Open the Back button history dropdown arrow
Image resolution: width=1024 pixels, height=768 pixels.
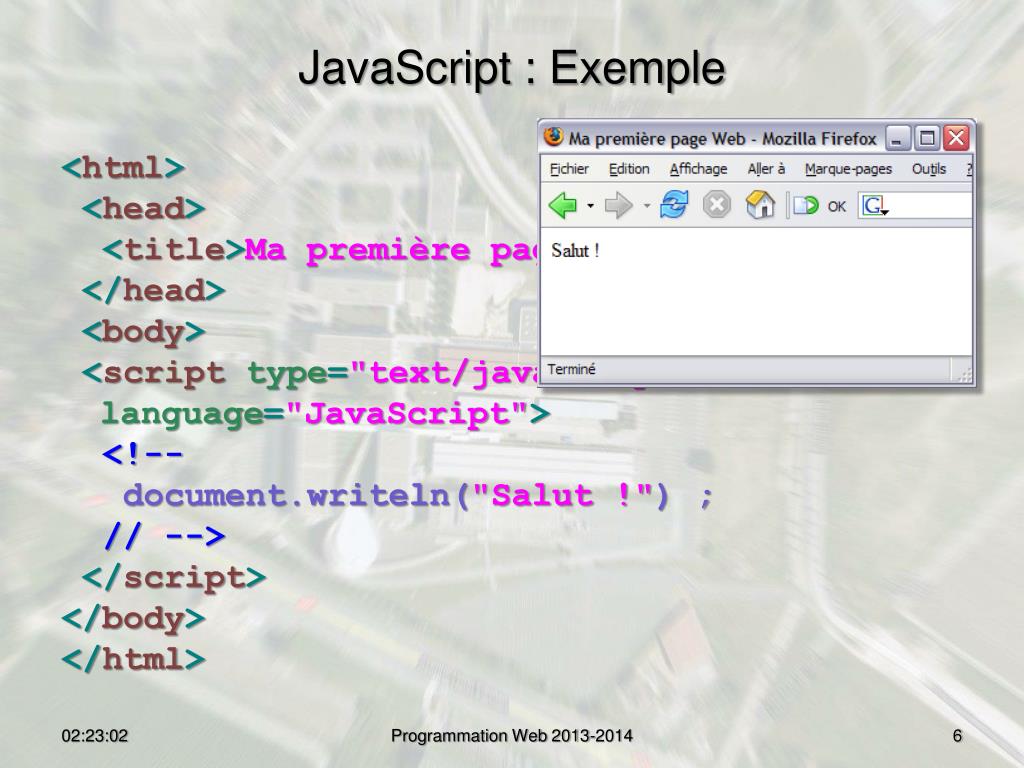point(590,206)
